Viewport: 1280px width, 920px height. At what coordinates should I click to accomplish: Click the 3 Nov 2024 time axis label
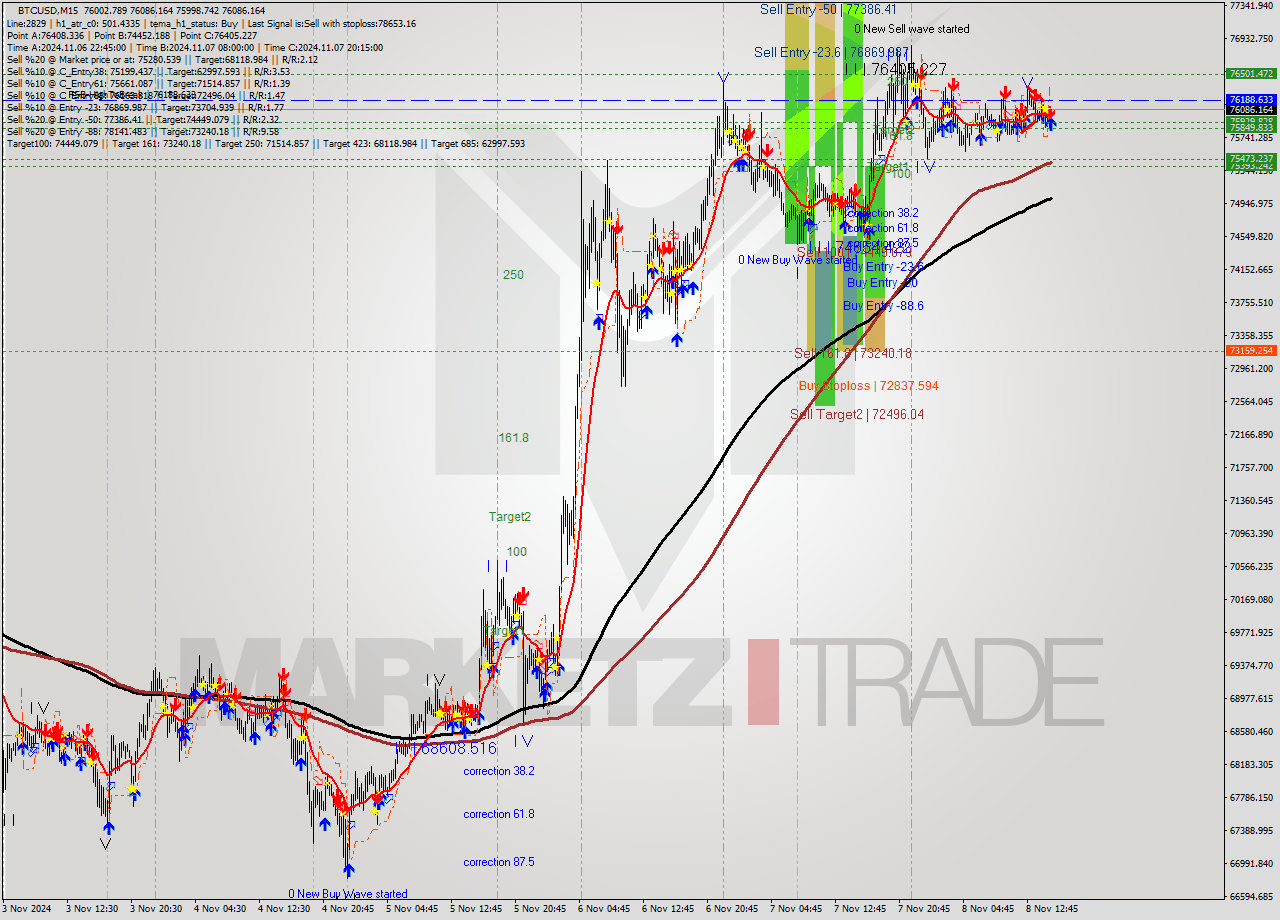27,909
